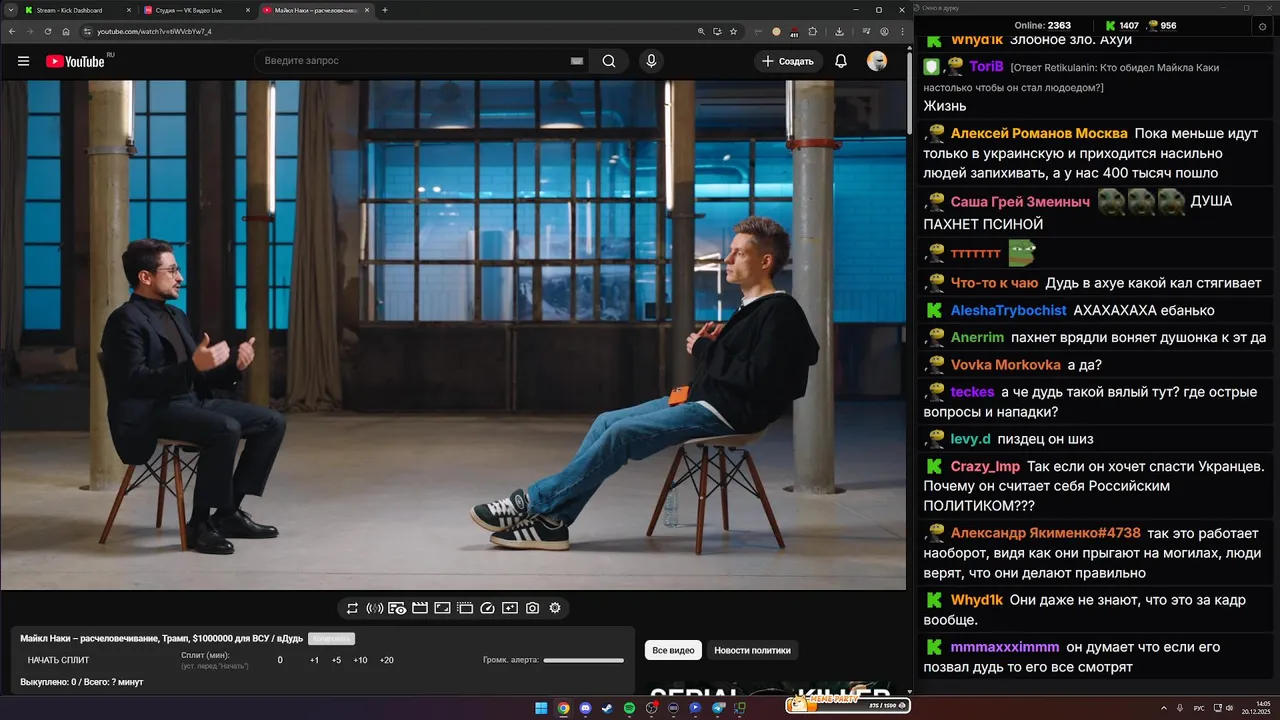1280x720 pixels.
Task: Start voice search with the microphone
Action: [x=652, y=61]
